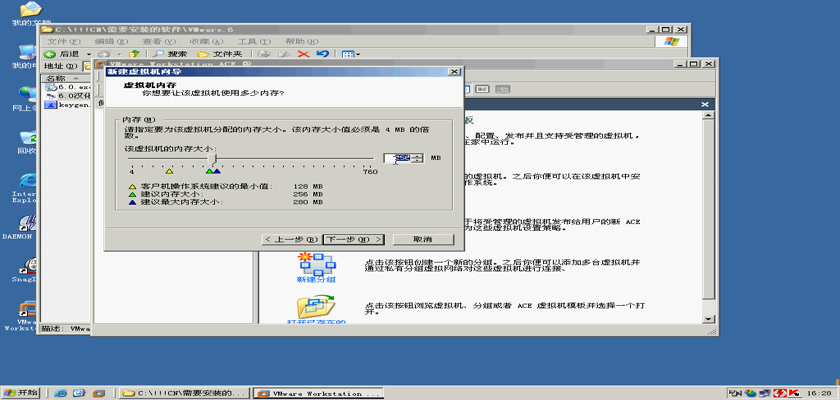Click the green recommended-memory marker below the slider
The width and height of the screenshot is (840, 400).
tap(209, 171)
